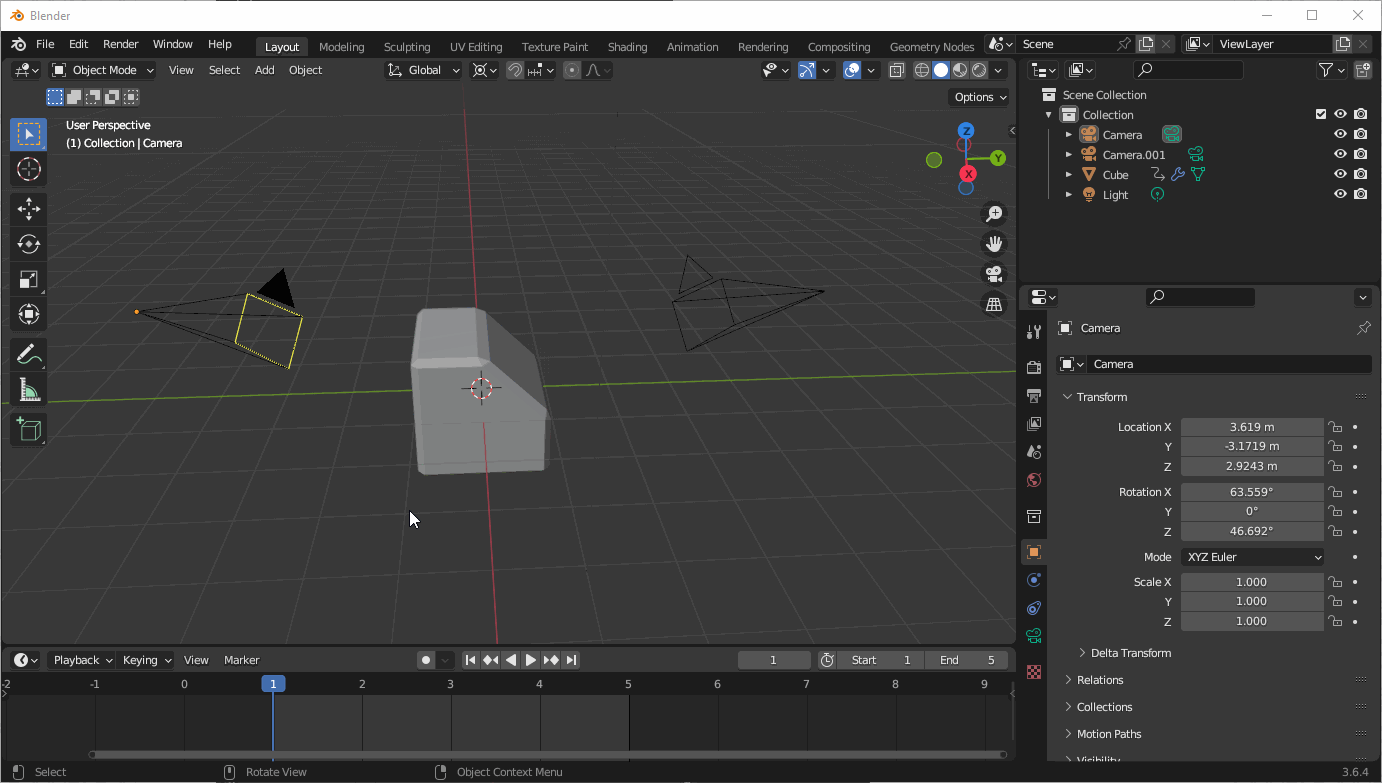This screenshot has width=1382, height=783.
Task: Open Render properties with the camera-back icon
Action: point(1033,367)
